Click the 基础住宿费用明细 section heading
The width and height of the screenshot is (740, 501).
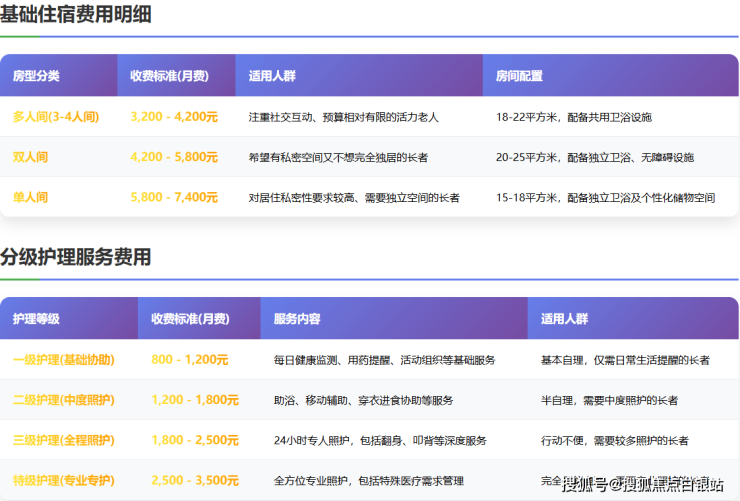point(76,14)
